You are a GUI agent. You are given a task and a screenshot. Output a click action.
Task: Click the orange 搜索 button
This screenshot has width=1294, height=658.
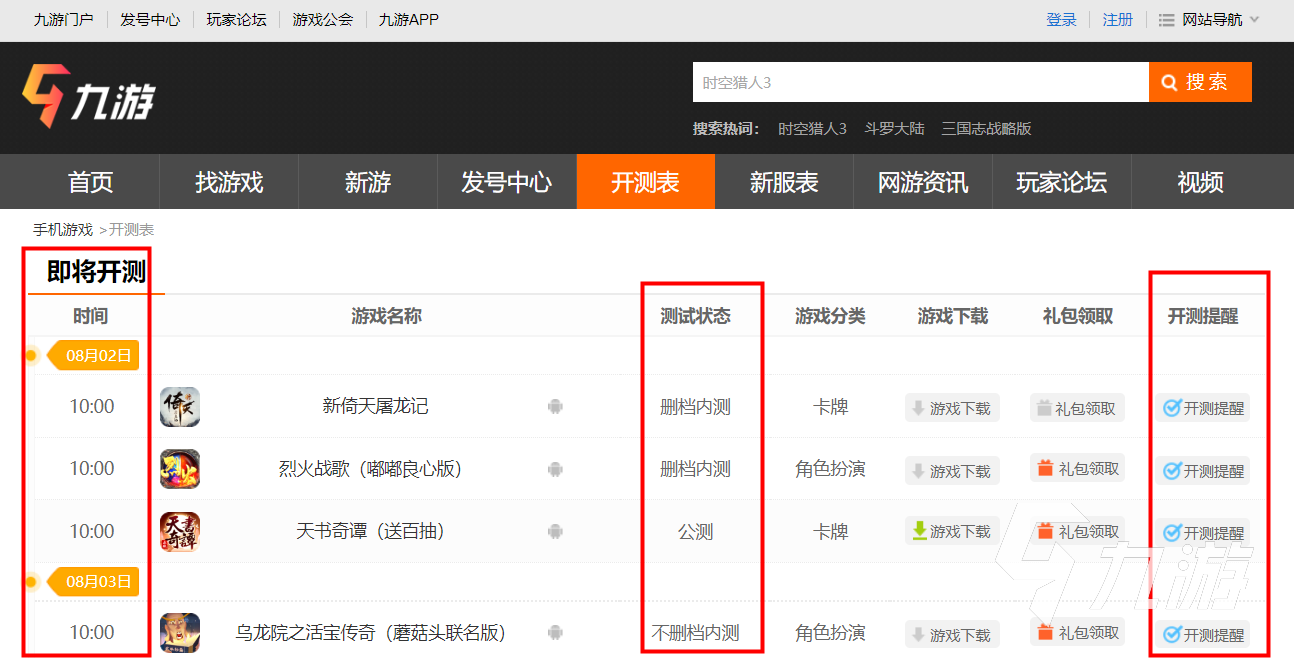[x=1200, y=82]
